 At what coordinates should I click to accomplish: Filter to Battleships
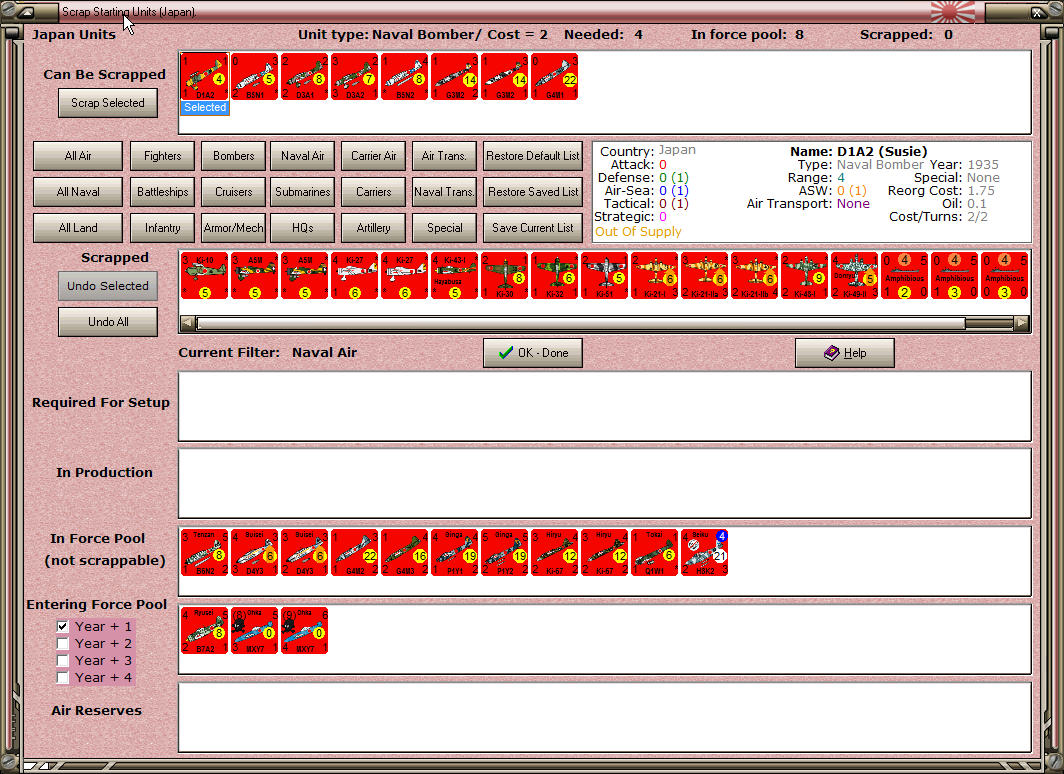pos(163,192)
